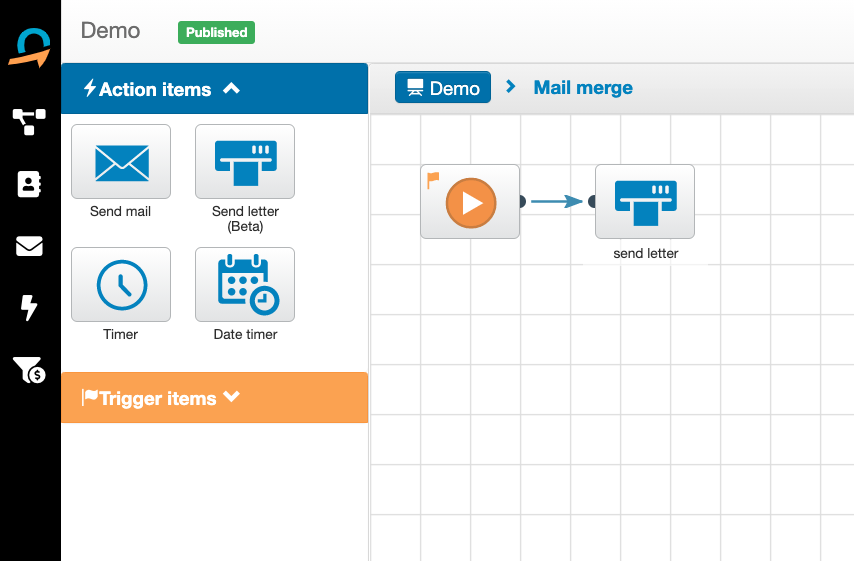Click the Demo title text in header

(x=110, y=31)
